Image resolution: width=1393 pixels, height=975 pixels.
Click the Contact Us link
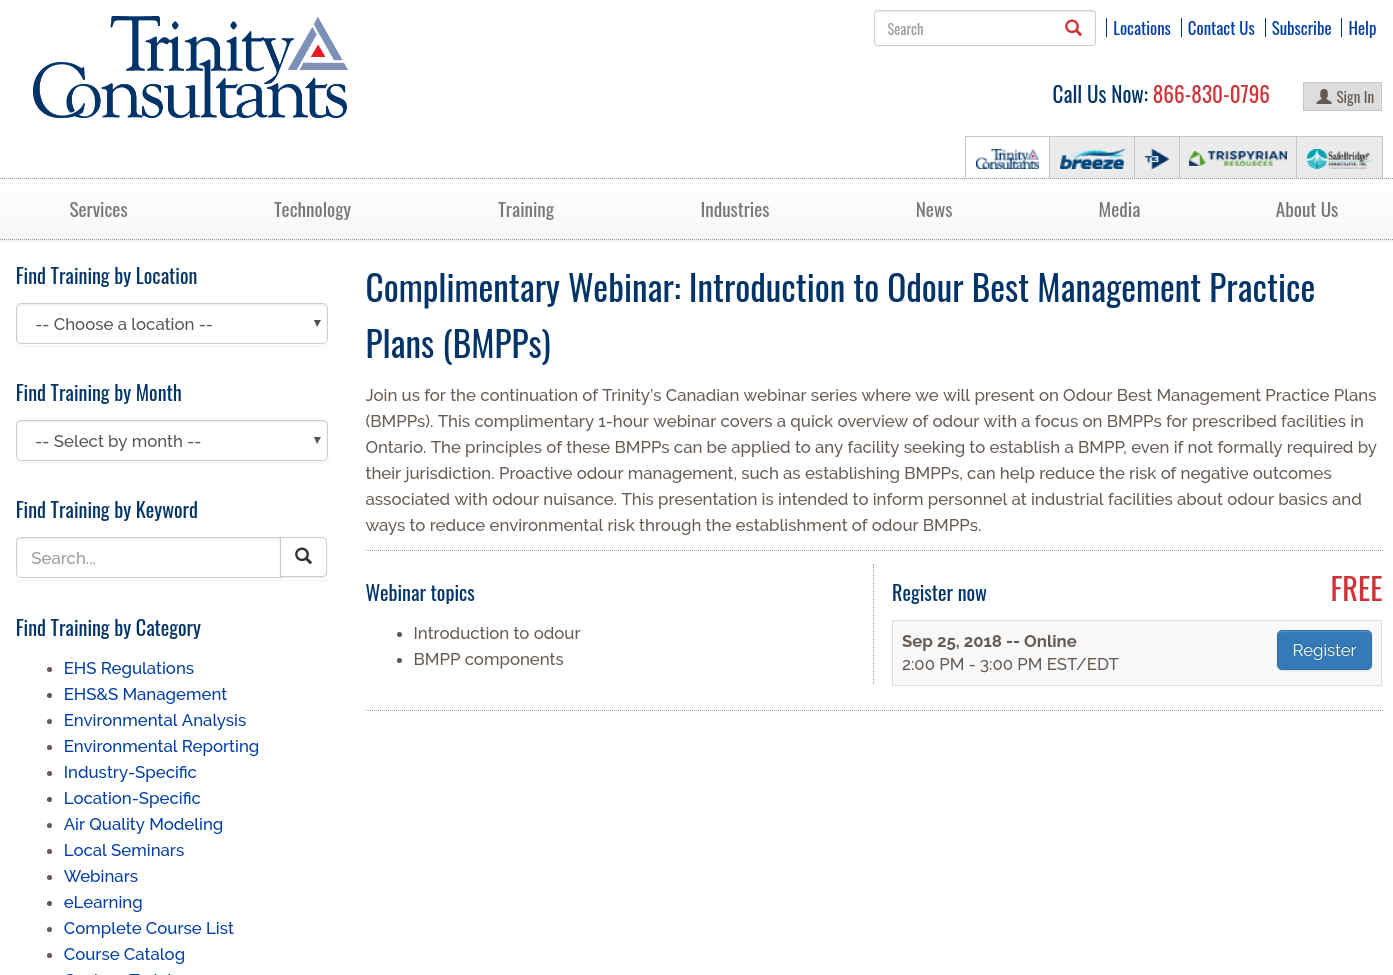[1221, 28]
